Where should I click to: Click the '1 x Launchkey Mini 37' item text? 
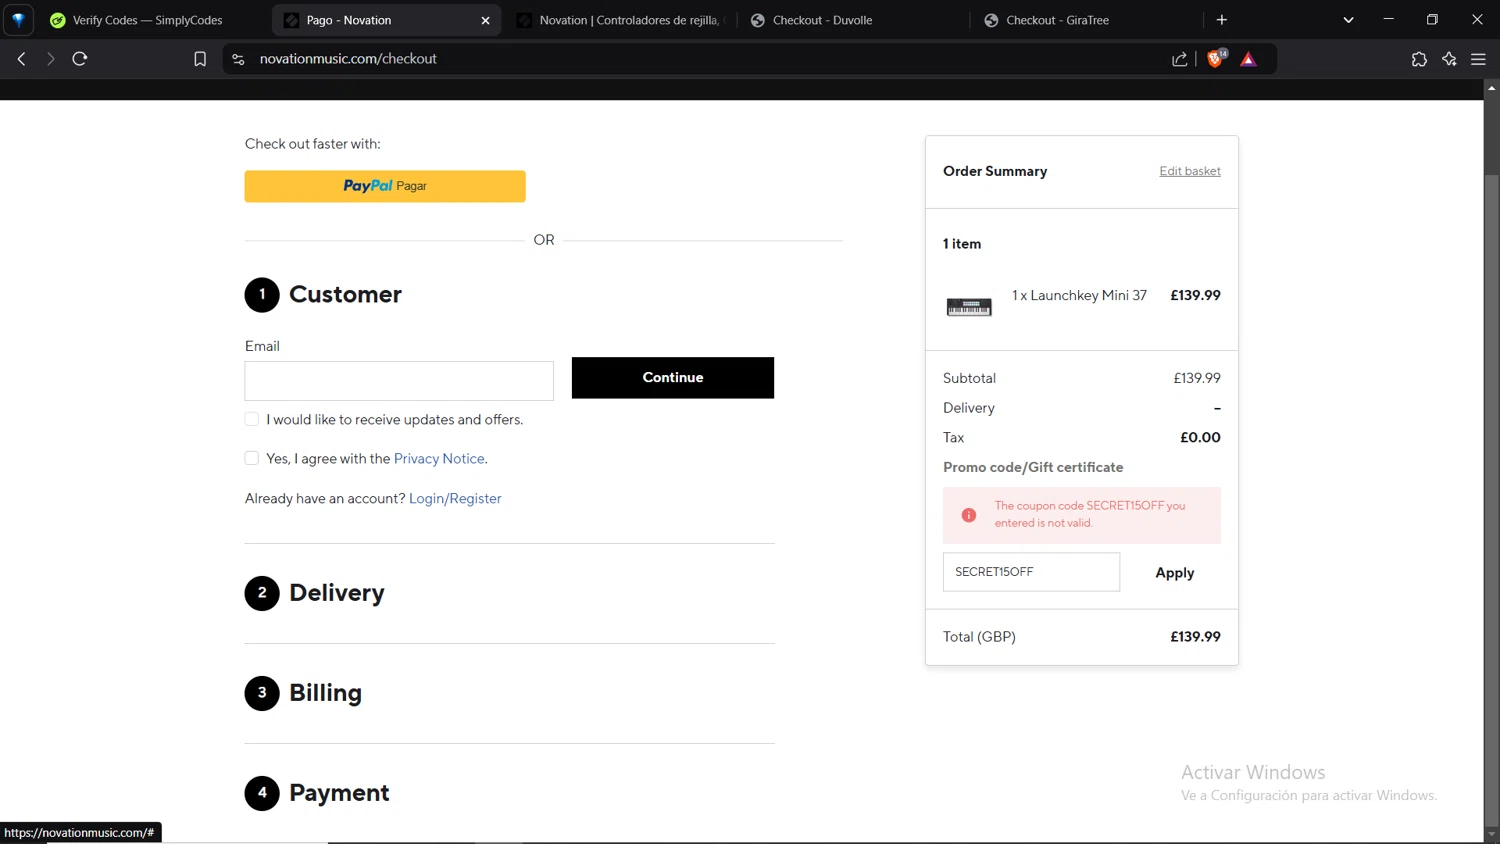(x=1079, y=295)
